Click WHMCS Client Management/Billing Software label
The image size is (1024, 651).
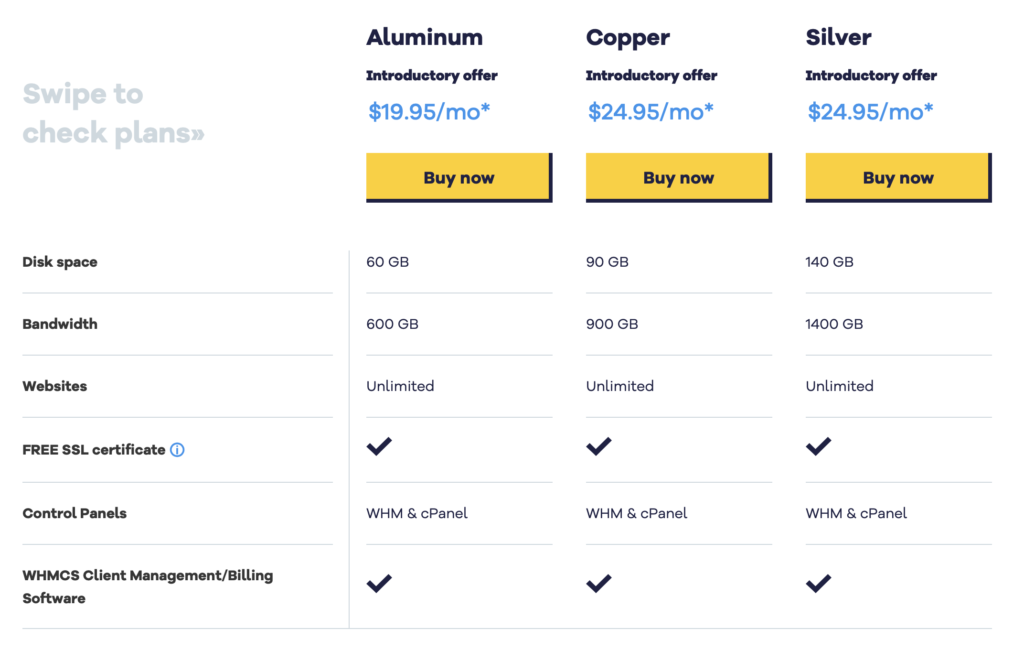pos(148,587)
